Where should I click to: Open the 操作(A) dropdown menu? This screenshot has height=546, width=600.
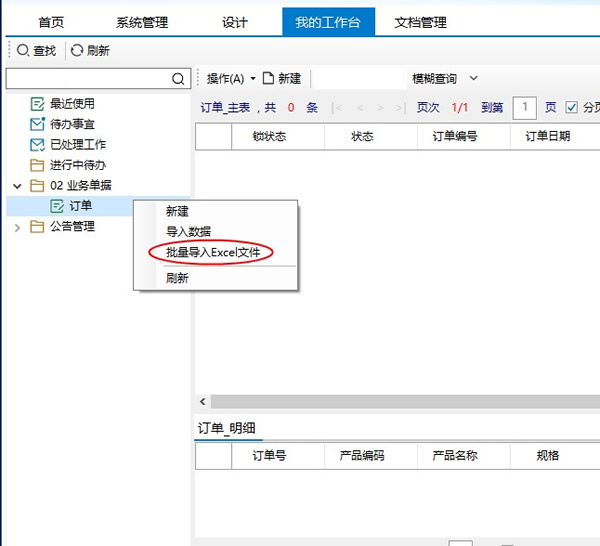[x=231, y=78]
